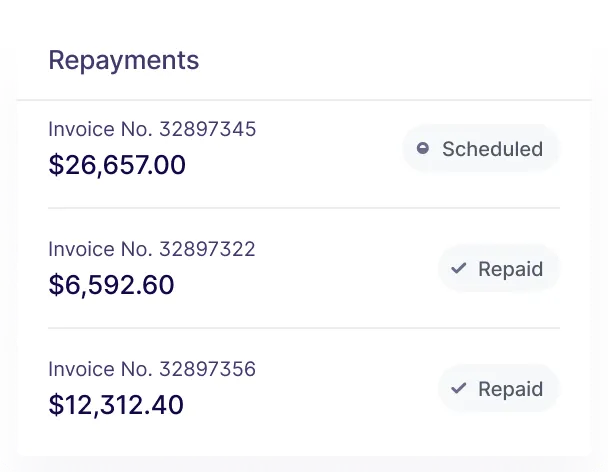The height and width of the screenshot is (472, 608).
Task: Click the Repaid text beside the $6,592.60 amount
Action: (x=510, y=269)
